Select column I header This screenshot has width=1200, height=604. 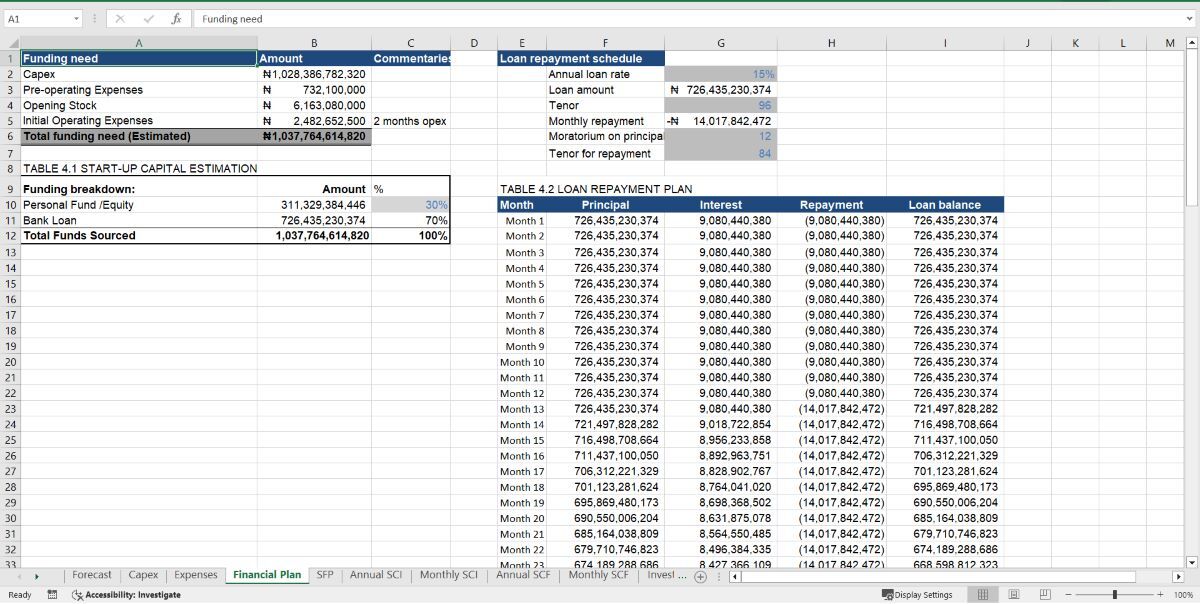(946, 43)
